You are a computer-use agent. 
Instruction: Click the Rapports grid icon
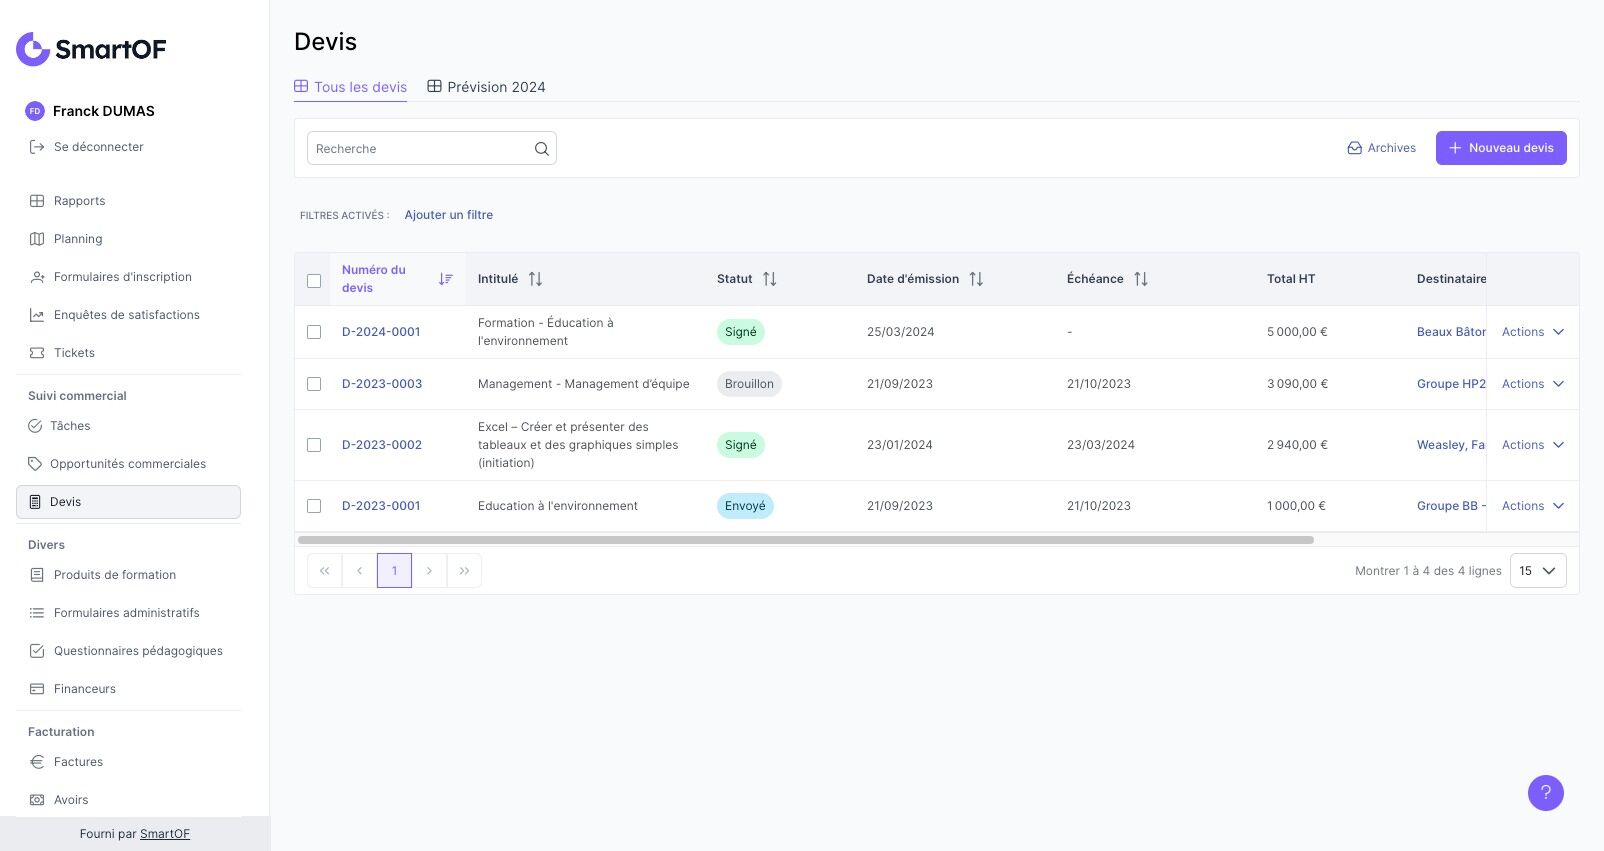tap(37, 201)
